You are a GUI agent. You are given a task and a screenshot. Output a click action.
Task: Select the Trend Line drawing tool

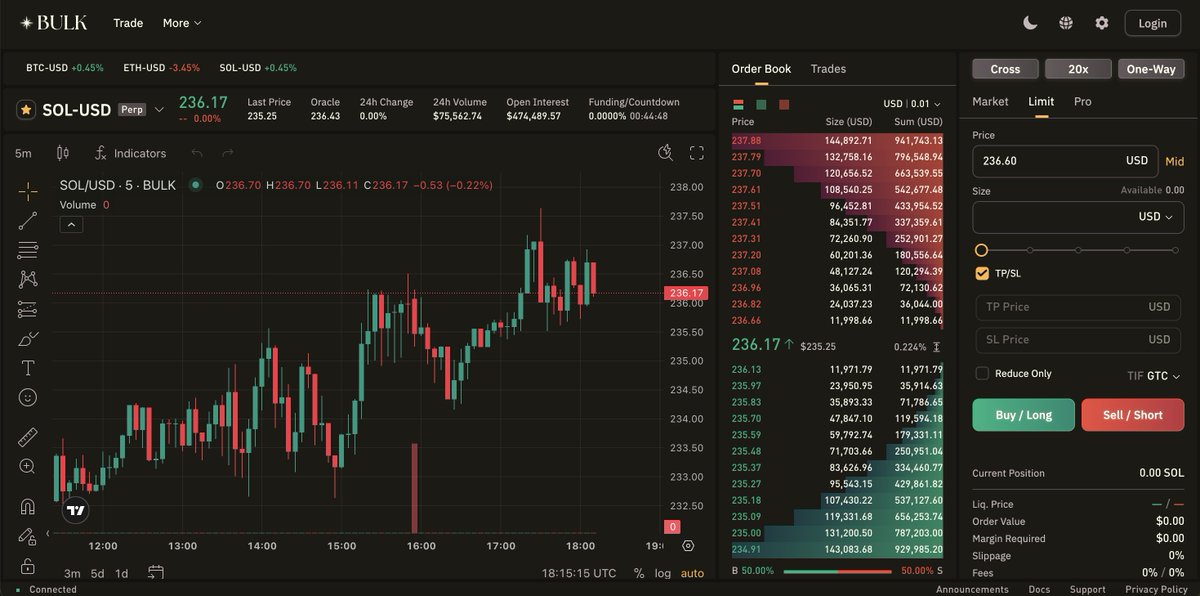coord(26,220)
